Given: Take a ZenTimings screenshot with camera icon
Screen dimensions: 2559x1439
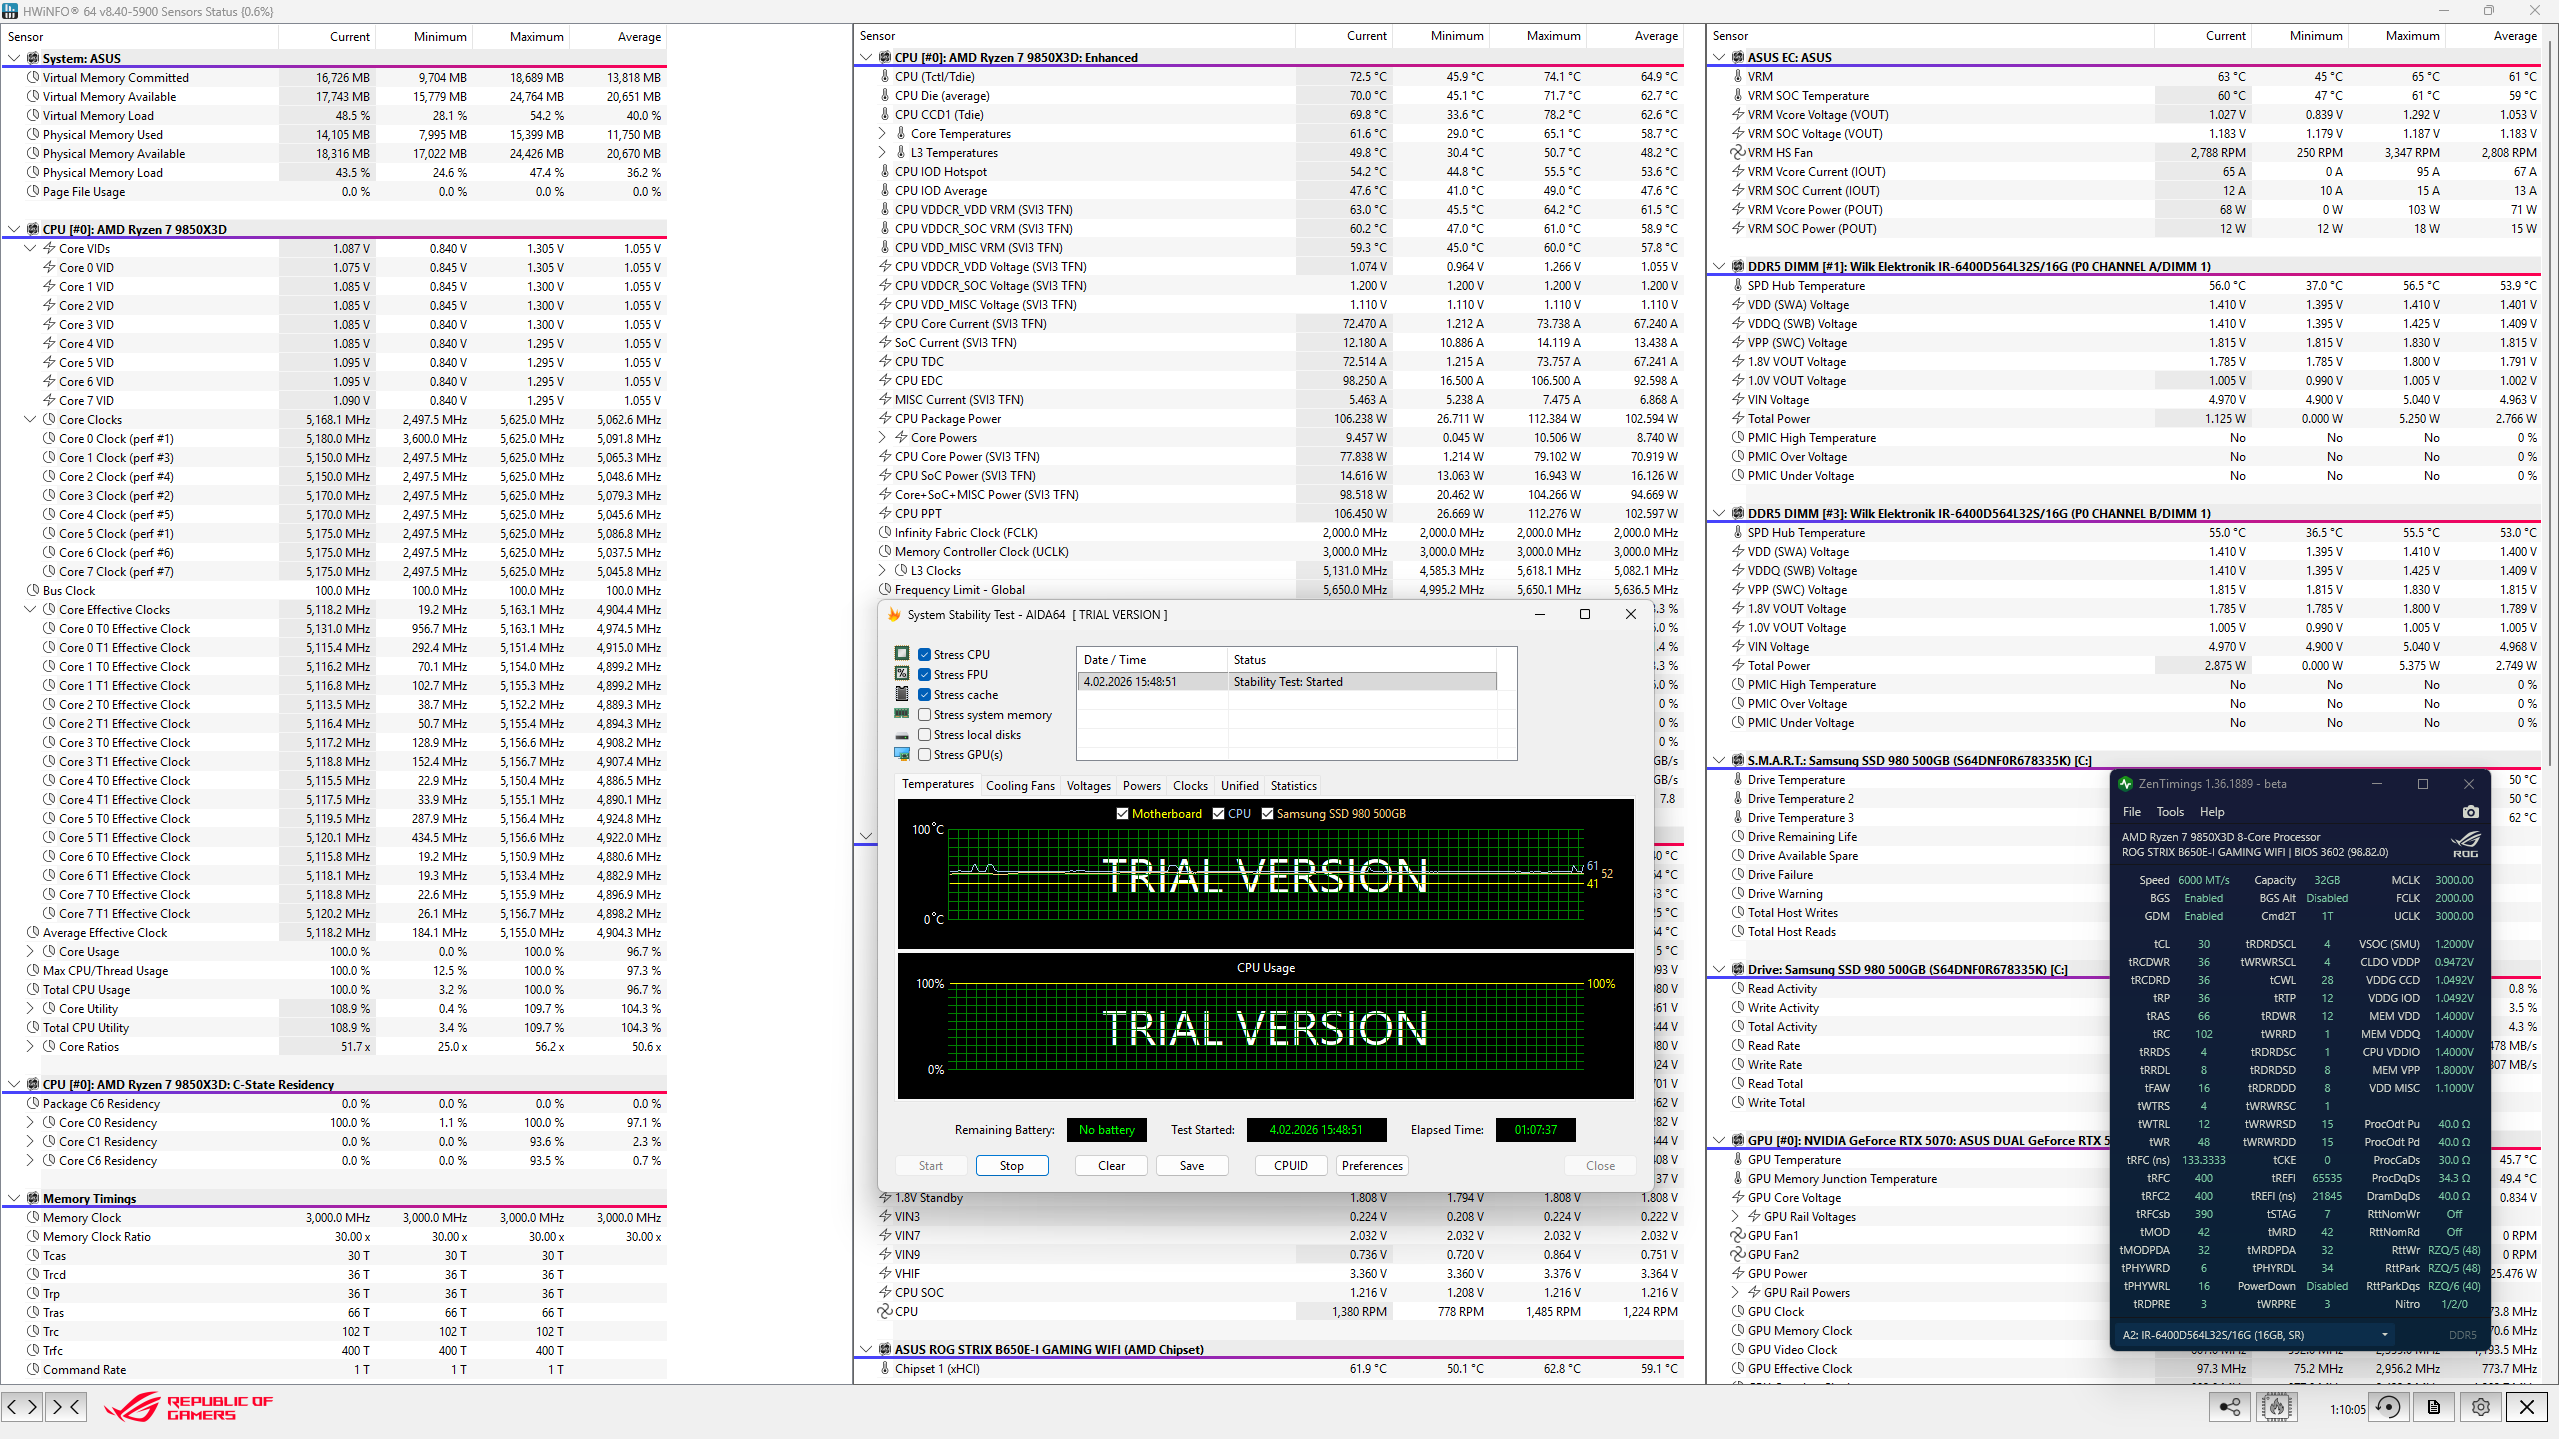Looking at the screenshot, I should [x=2470, y=812].
